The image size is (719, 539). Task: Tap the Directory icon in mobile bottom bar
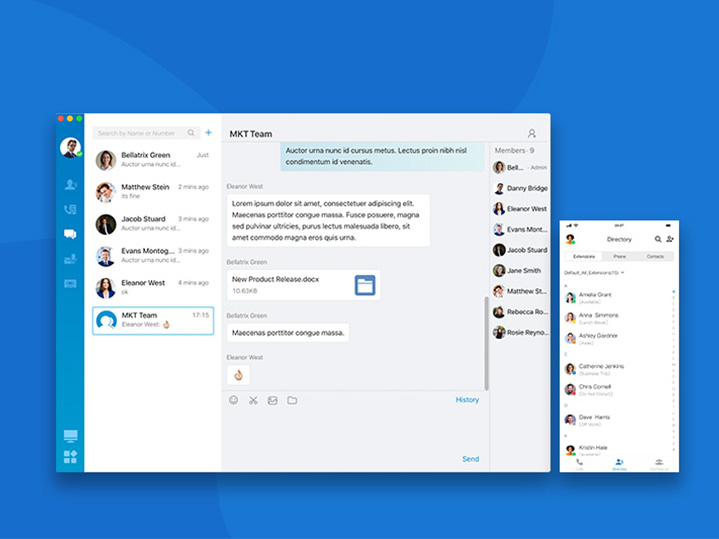click(x=619, y=464)
